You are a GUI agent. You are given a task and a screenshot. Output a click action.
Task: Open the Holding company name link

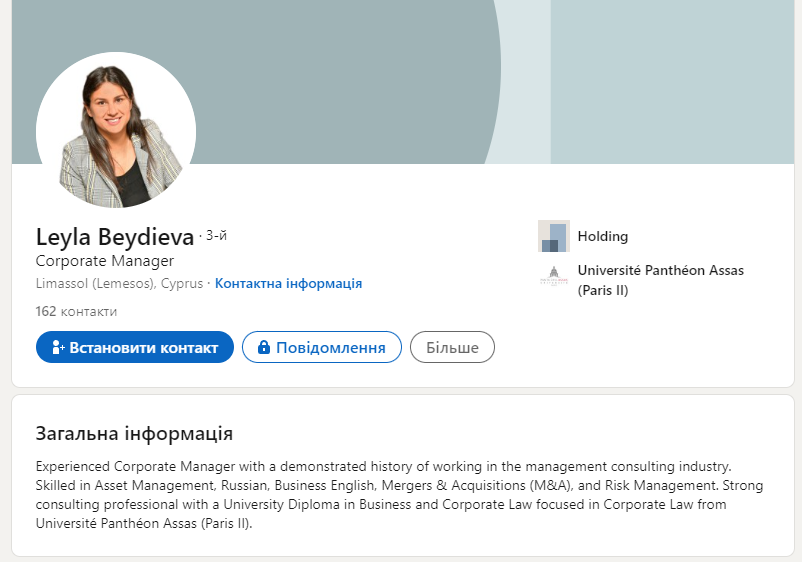click(603, 236)
